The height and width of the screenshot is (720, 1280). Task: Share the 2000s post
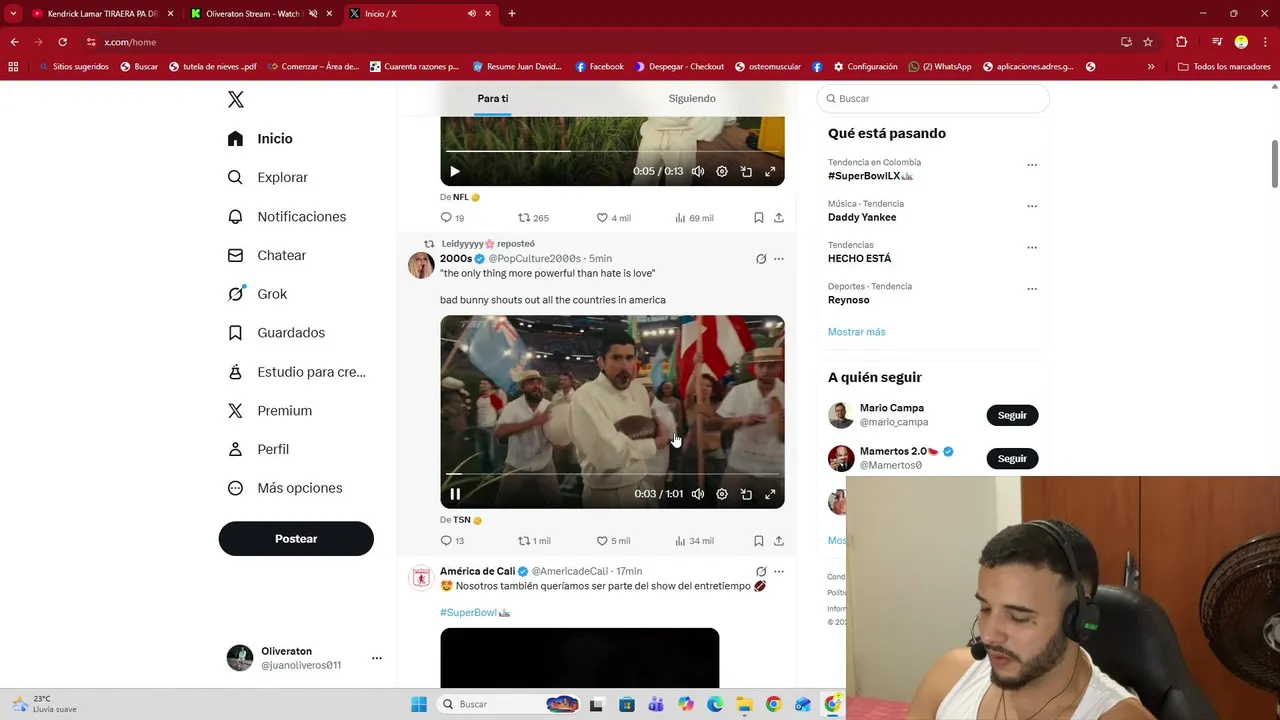(779, 541)
